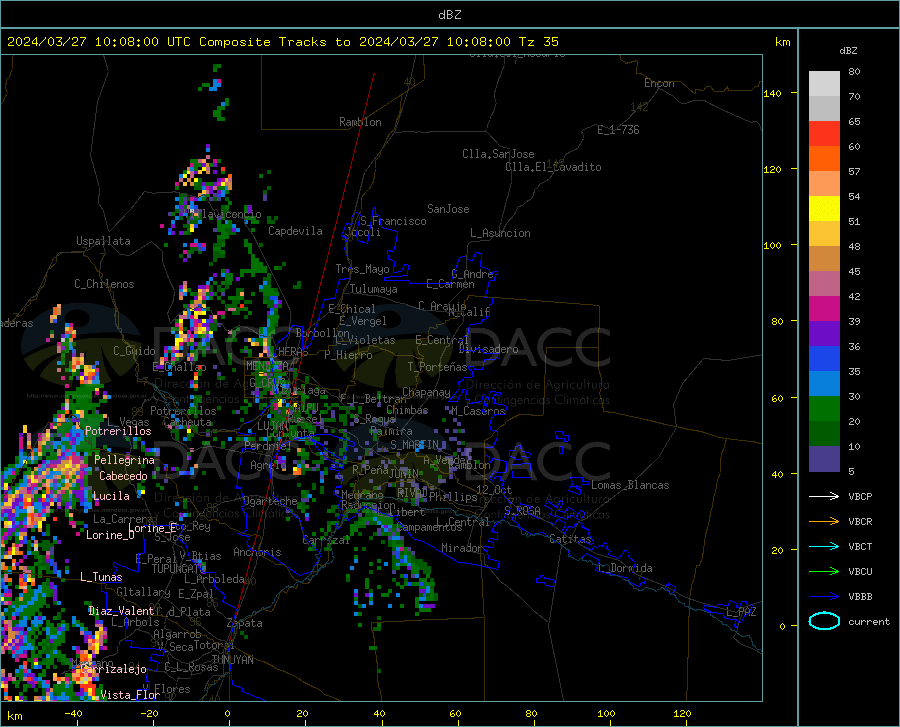Click the Tres_Mayo map label
This screenshot has height=727, width=900.
pyautogui.click(x=362, y=269)
